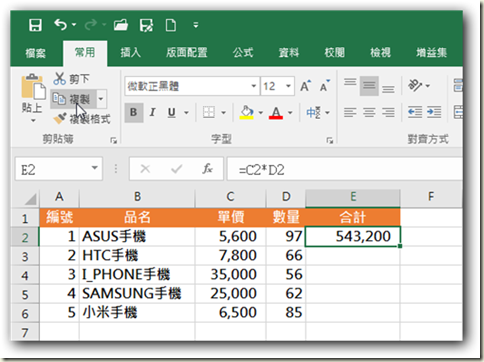
Task: Select column E header
Action: 353,197
